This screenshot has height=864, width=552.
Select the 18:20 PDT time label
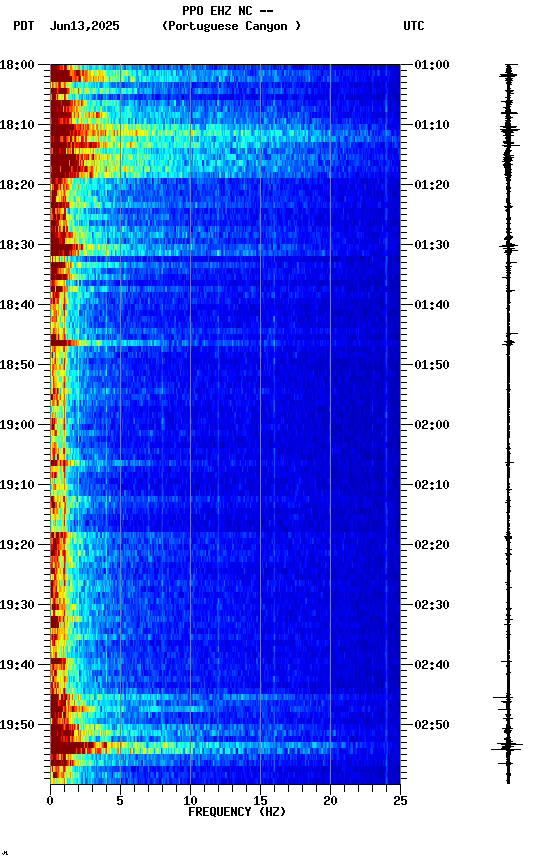point(17,185)
